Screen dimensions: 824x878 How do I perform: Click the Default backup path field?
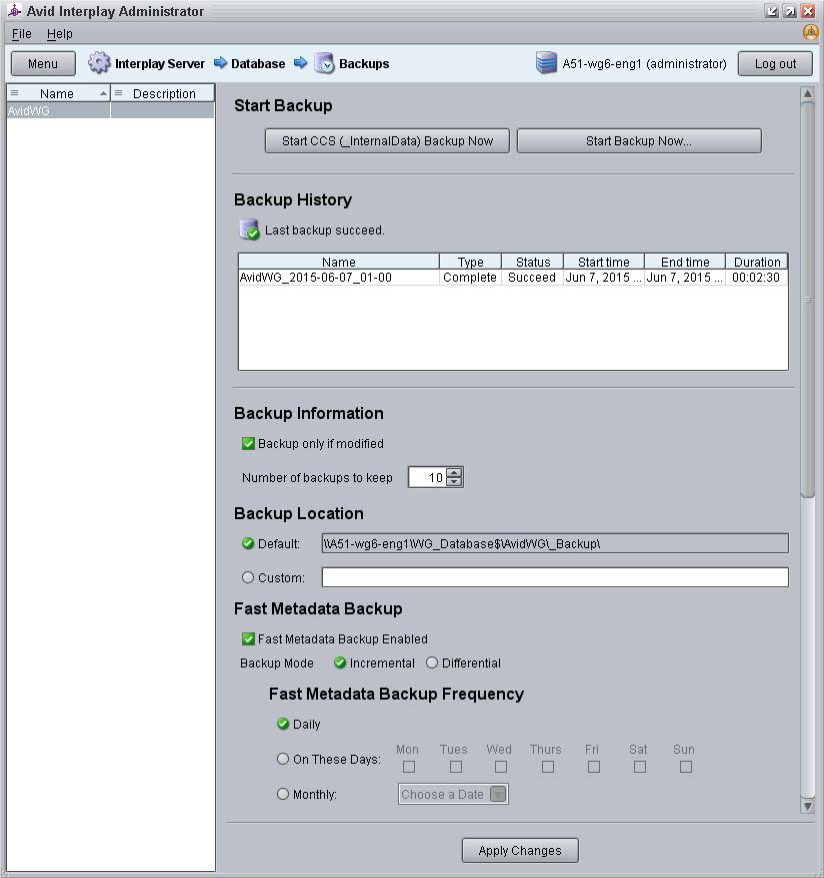(x=555, y=543)
